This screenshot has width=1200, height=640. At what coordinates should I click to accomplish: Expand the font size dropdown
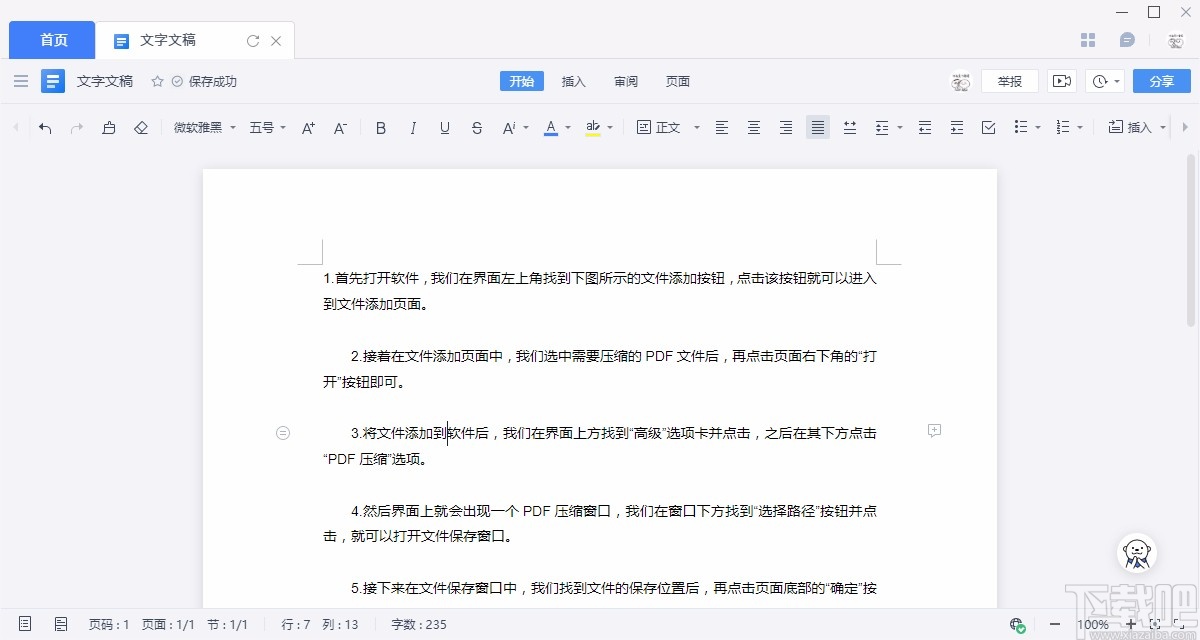(x=281, y=127)
